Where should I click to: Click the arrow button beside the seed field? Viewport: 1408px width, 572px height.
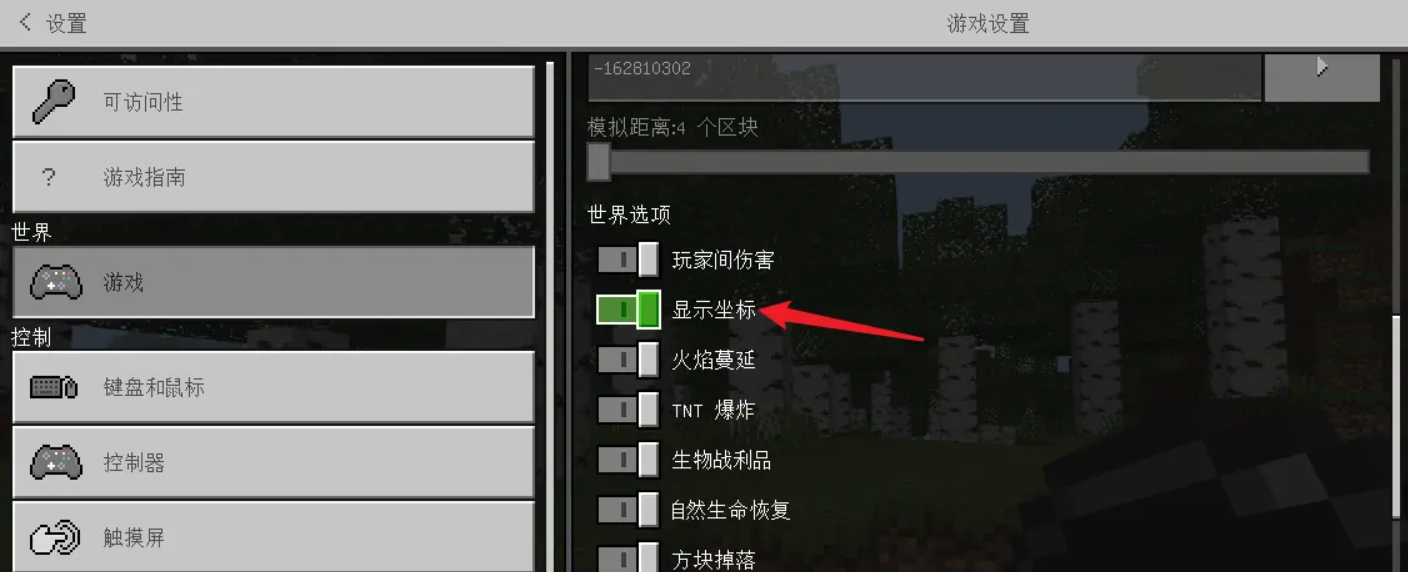coord(1322,76)
